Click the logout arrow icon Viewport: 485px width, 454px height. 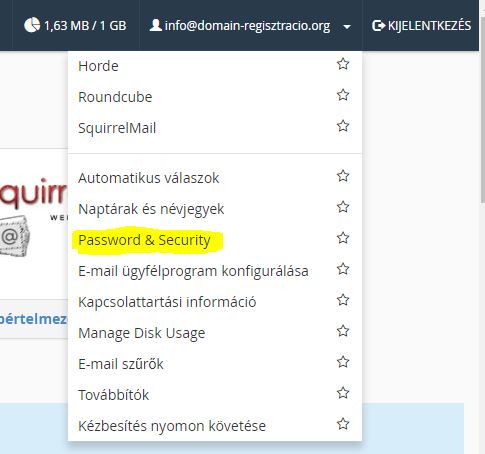[378, 26]
